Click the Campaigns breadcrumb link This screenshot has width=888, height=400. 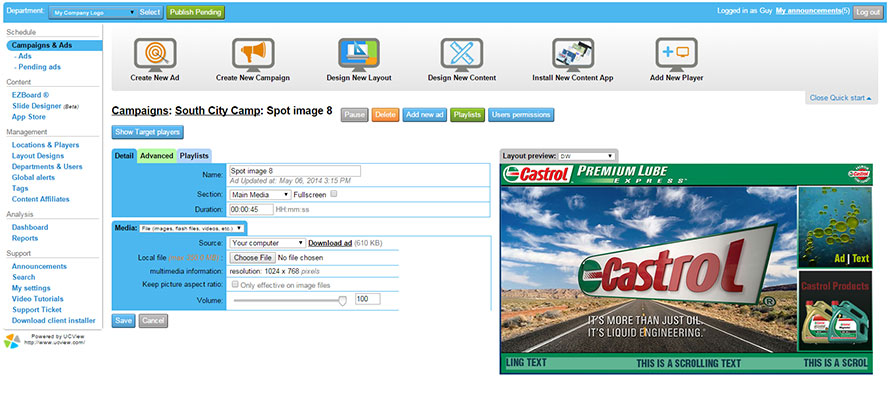click(140, 110)
